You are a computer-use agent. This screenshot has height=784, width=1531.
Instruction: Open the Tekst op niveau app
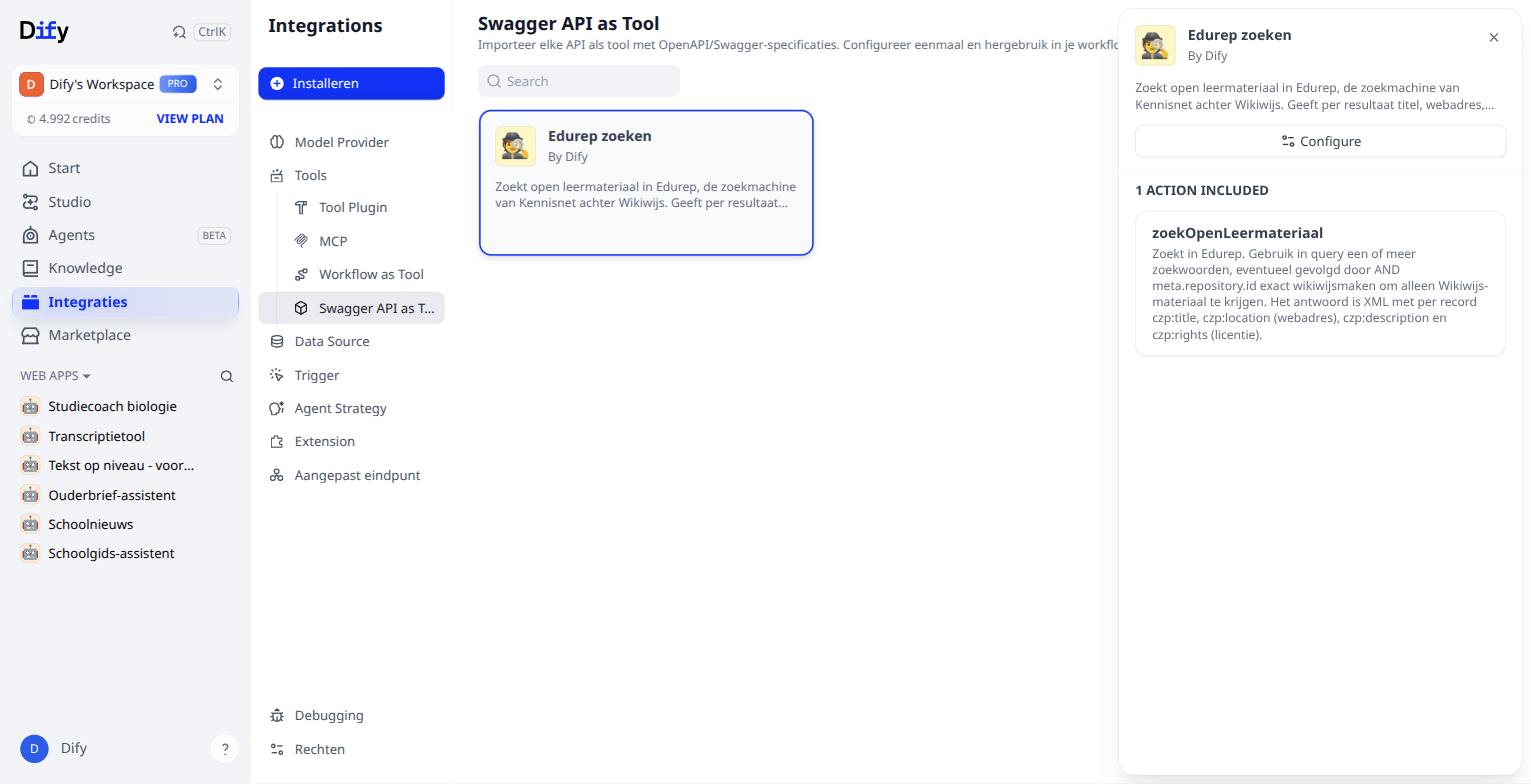125,465
